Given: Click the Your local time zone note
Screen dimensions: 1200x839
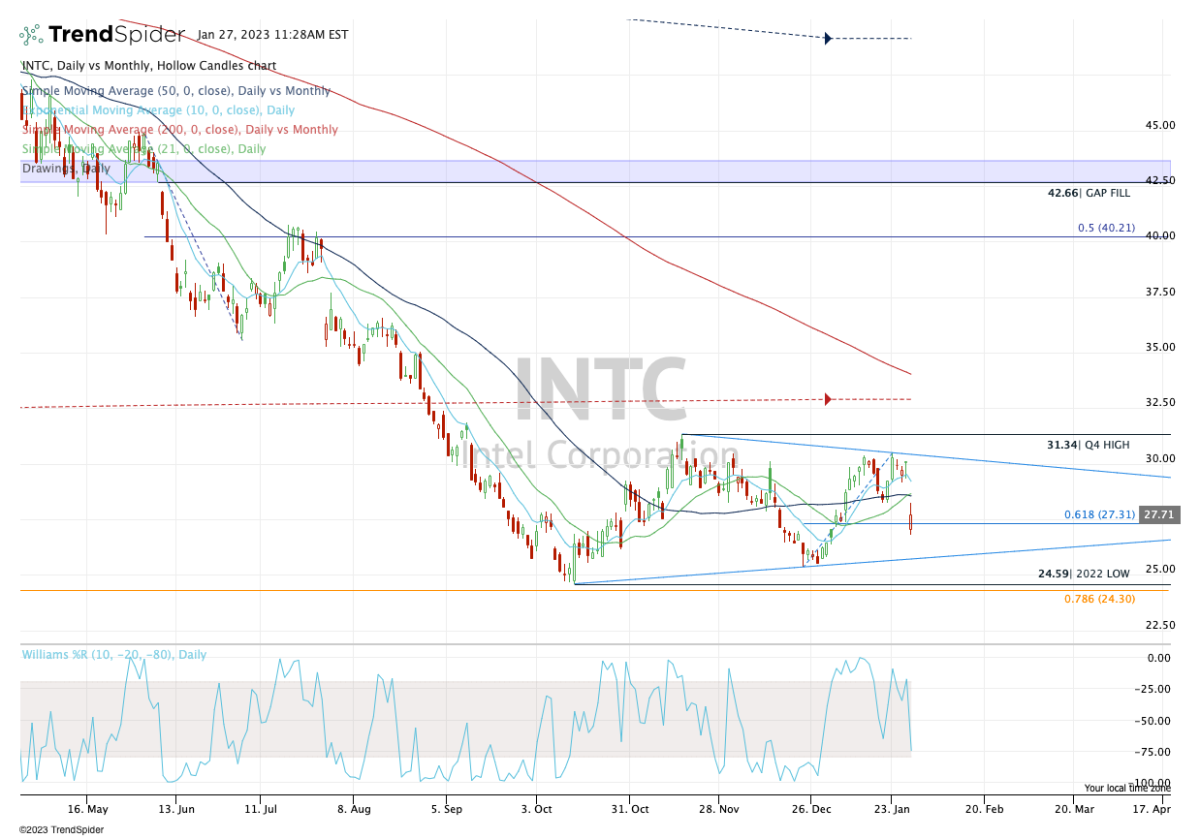Looking at the screenshot, I should click(1126, 788).
